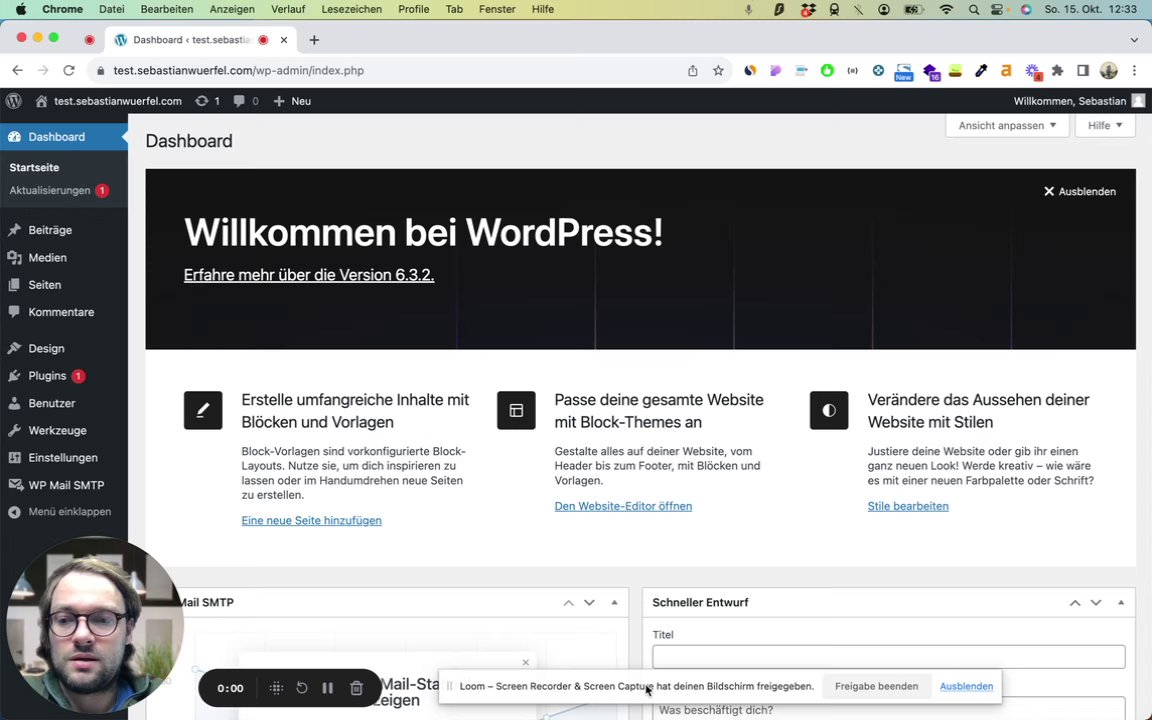Open macOS Spotlight search icon

973,10
